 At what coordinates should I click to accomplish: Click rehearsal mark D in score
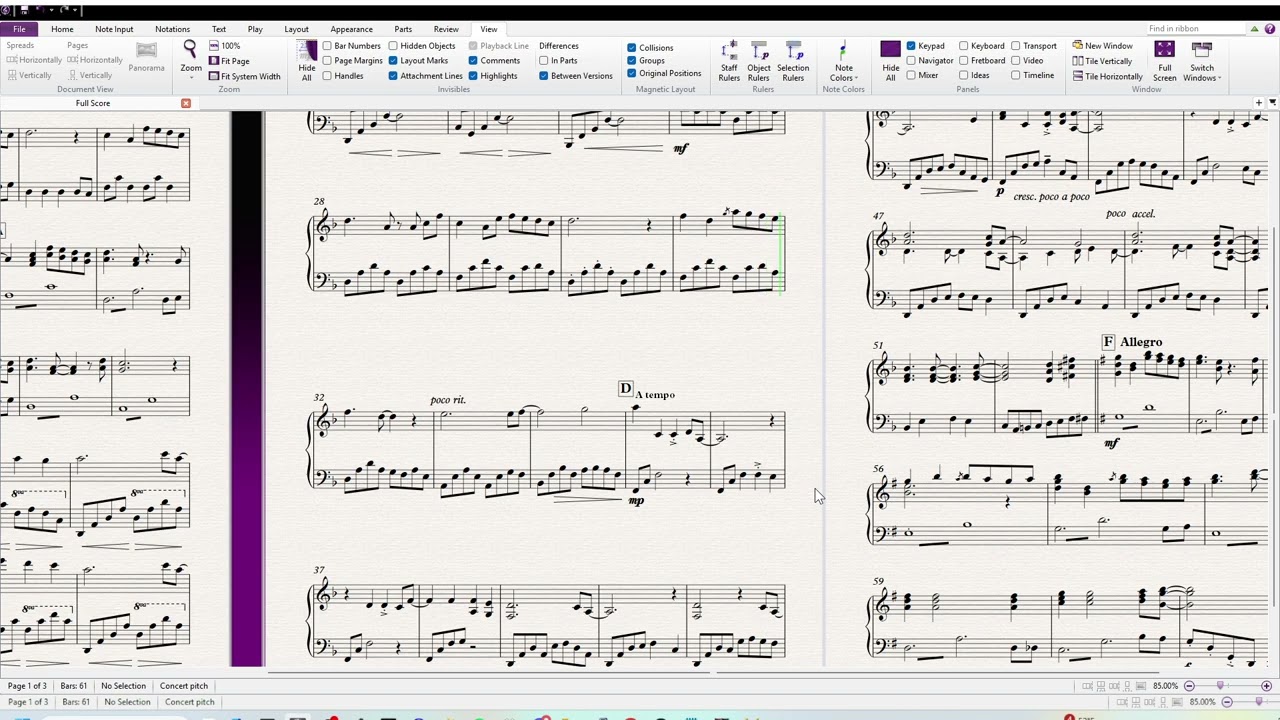click(x=626, y=388)
